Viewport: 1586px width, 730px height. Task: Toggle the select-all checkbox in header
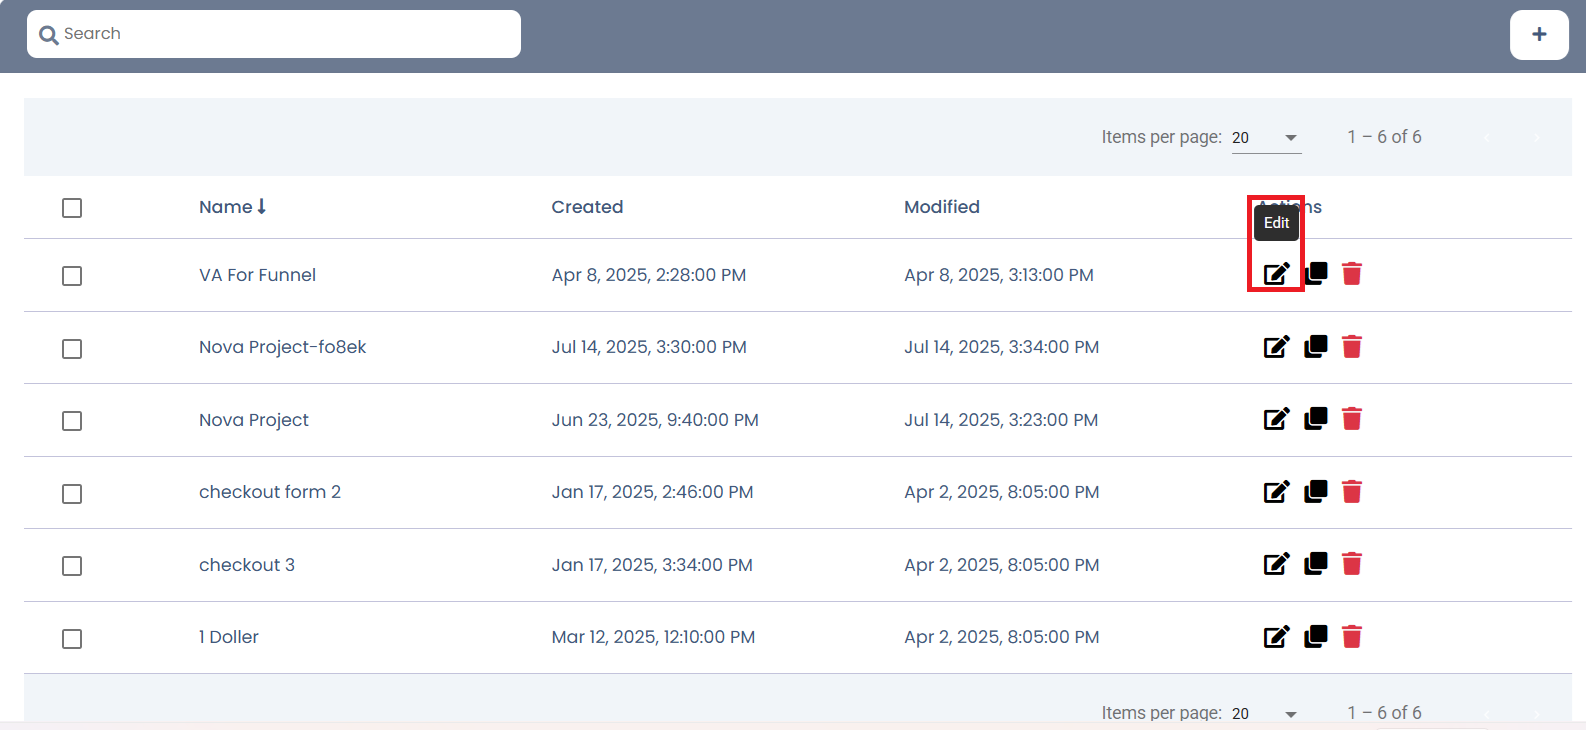click(72, 208)
